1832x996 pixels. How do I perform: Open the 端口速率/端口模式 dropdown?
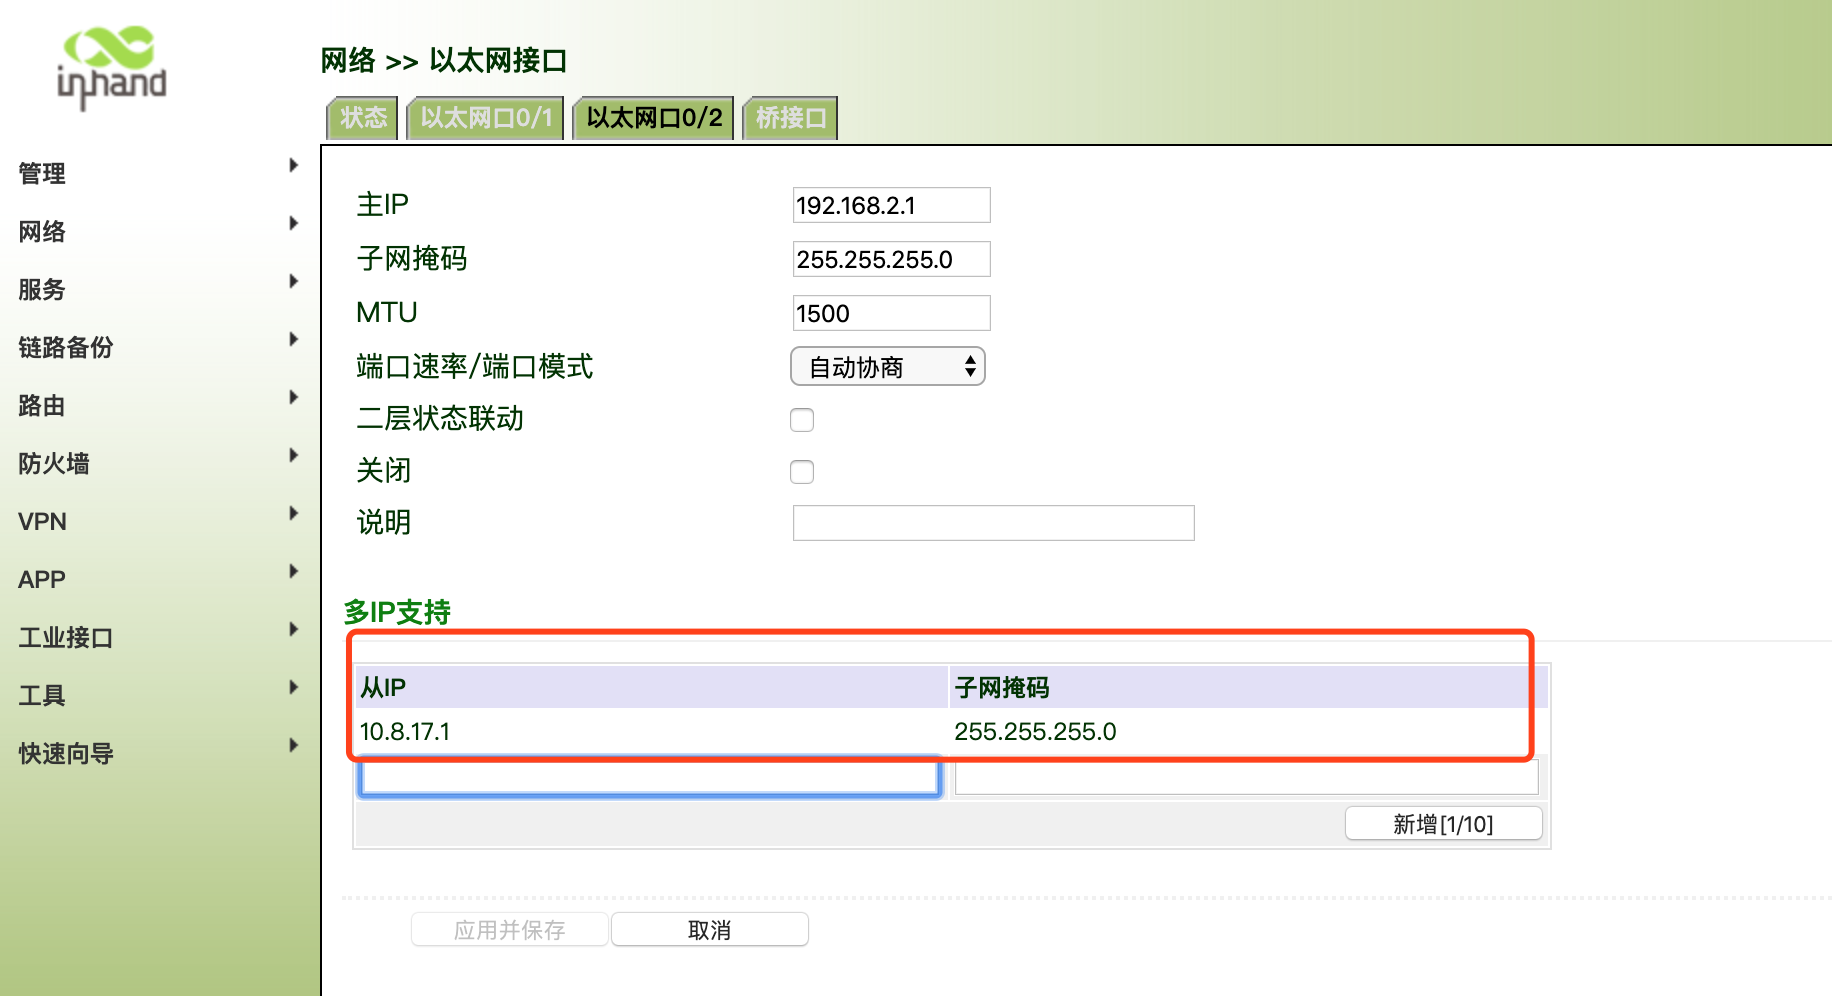888,367
